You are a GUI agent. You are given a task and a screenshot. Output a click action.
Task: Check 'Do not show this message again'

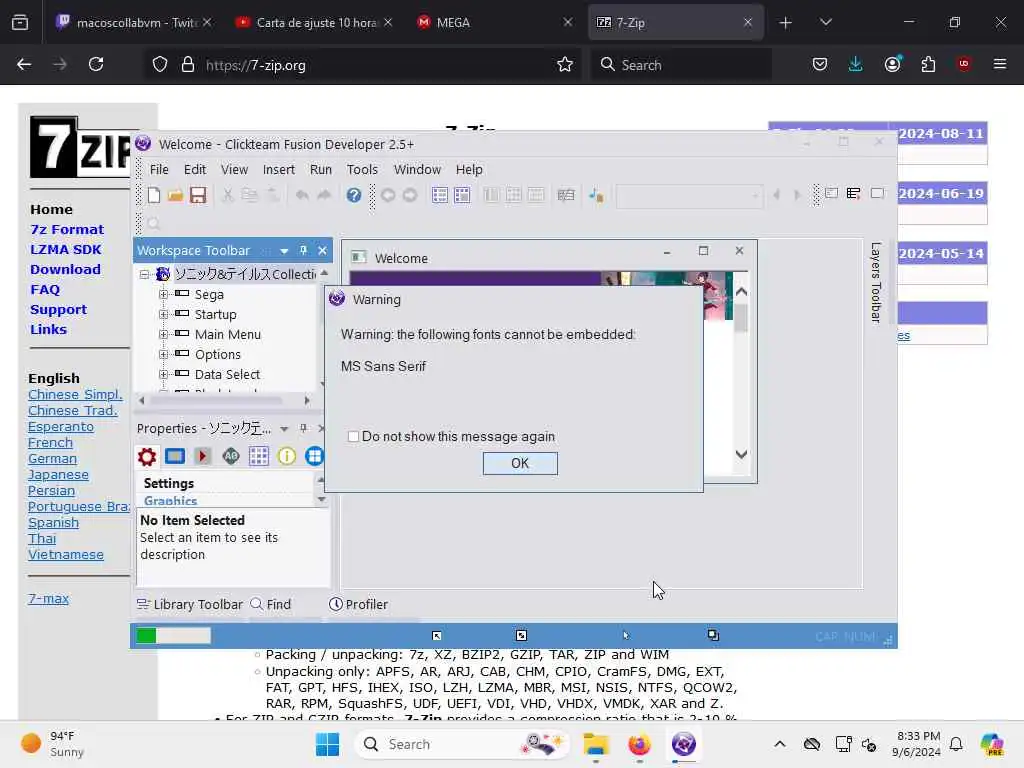point(353,436)
